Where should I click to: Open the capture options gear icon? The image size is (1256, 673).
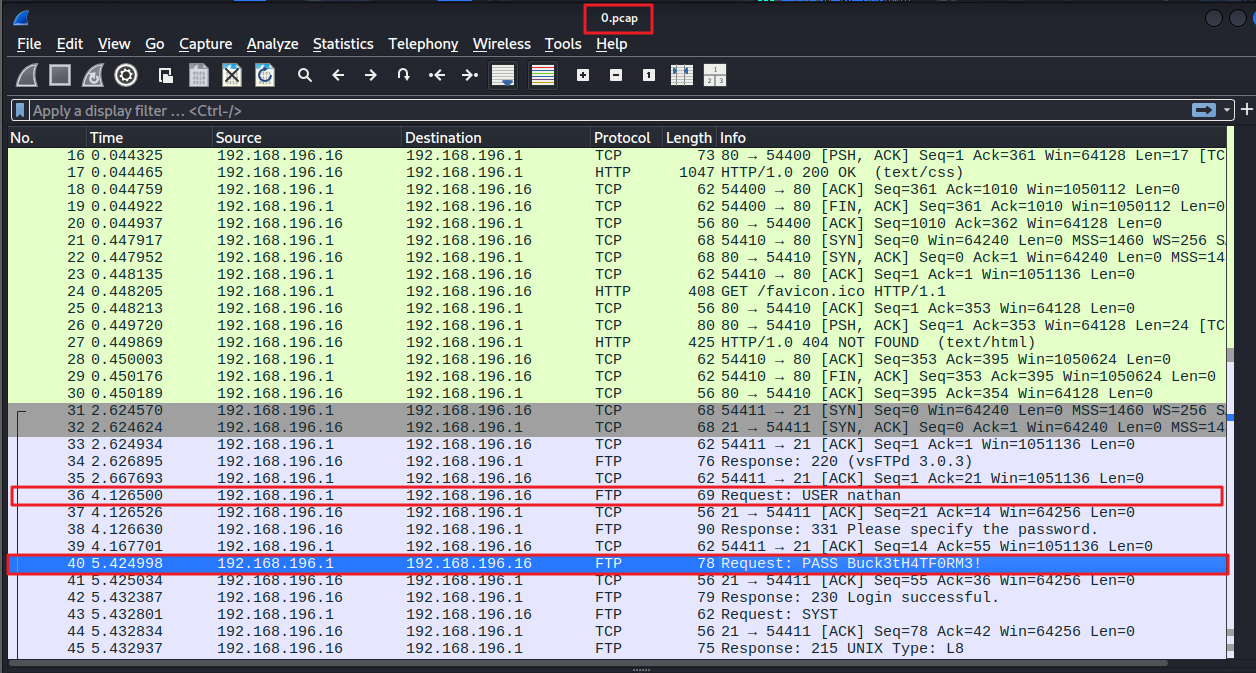click(x=125, y=75)
